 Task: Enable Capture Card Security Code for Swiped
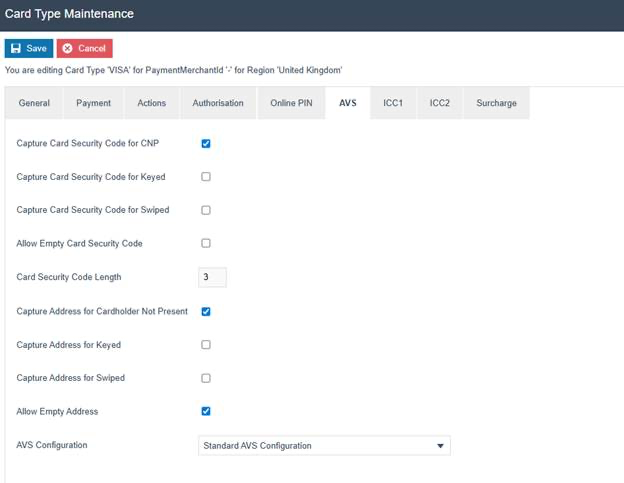point(206,210)
